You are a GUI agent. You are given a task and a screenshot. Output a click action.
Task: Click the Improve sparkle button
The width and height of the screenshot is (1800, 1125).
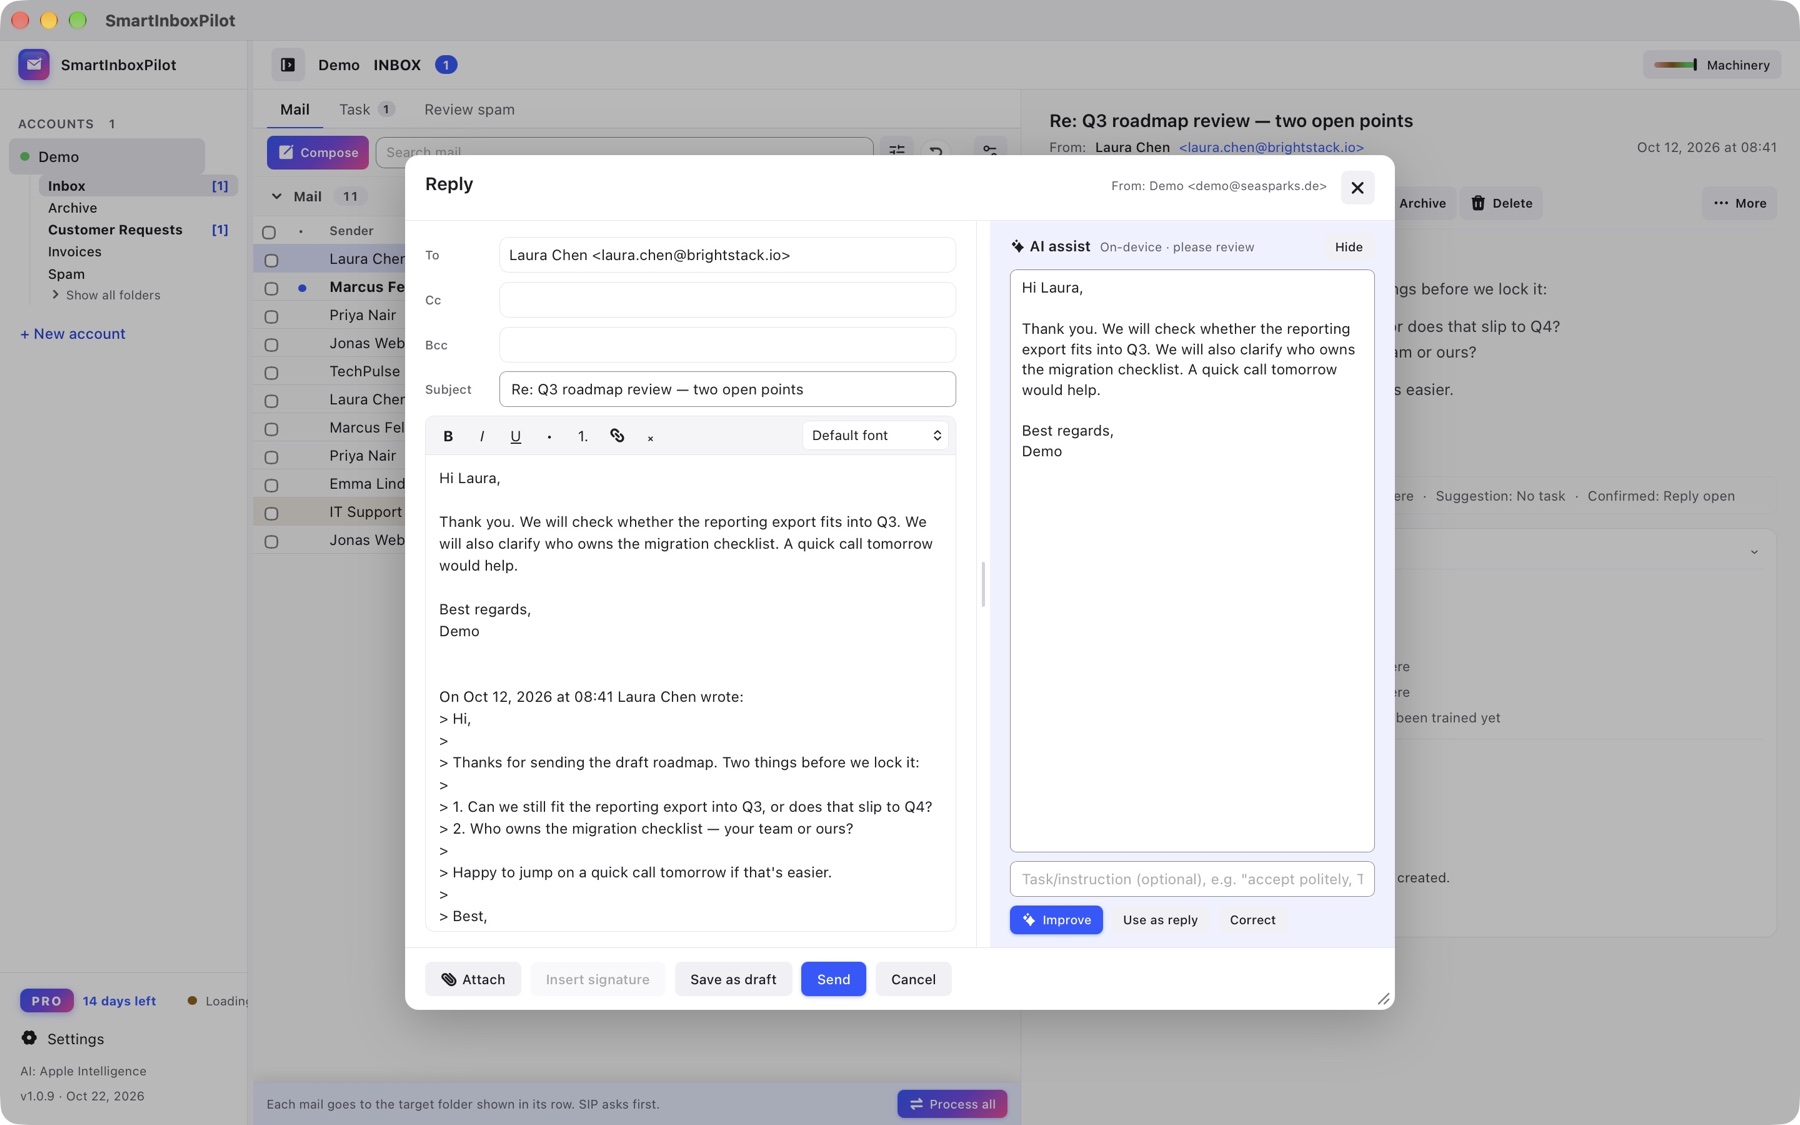pos(1056,920)
